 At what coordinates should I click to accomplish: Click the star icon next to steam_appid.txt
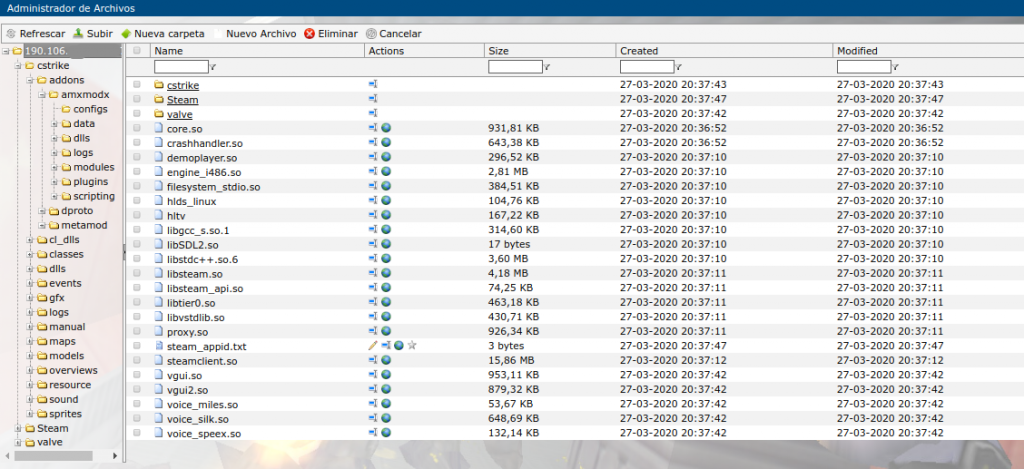click(412, 346)
